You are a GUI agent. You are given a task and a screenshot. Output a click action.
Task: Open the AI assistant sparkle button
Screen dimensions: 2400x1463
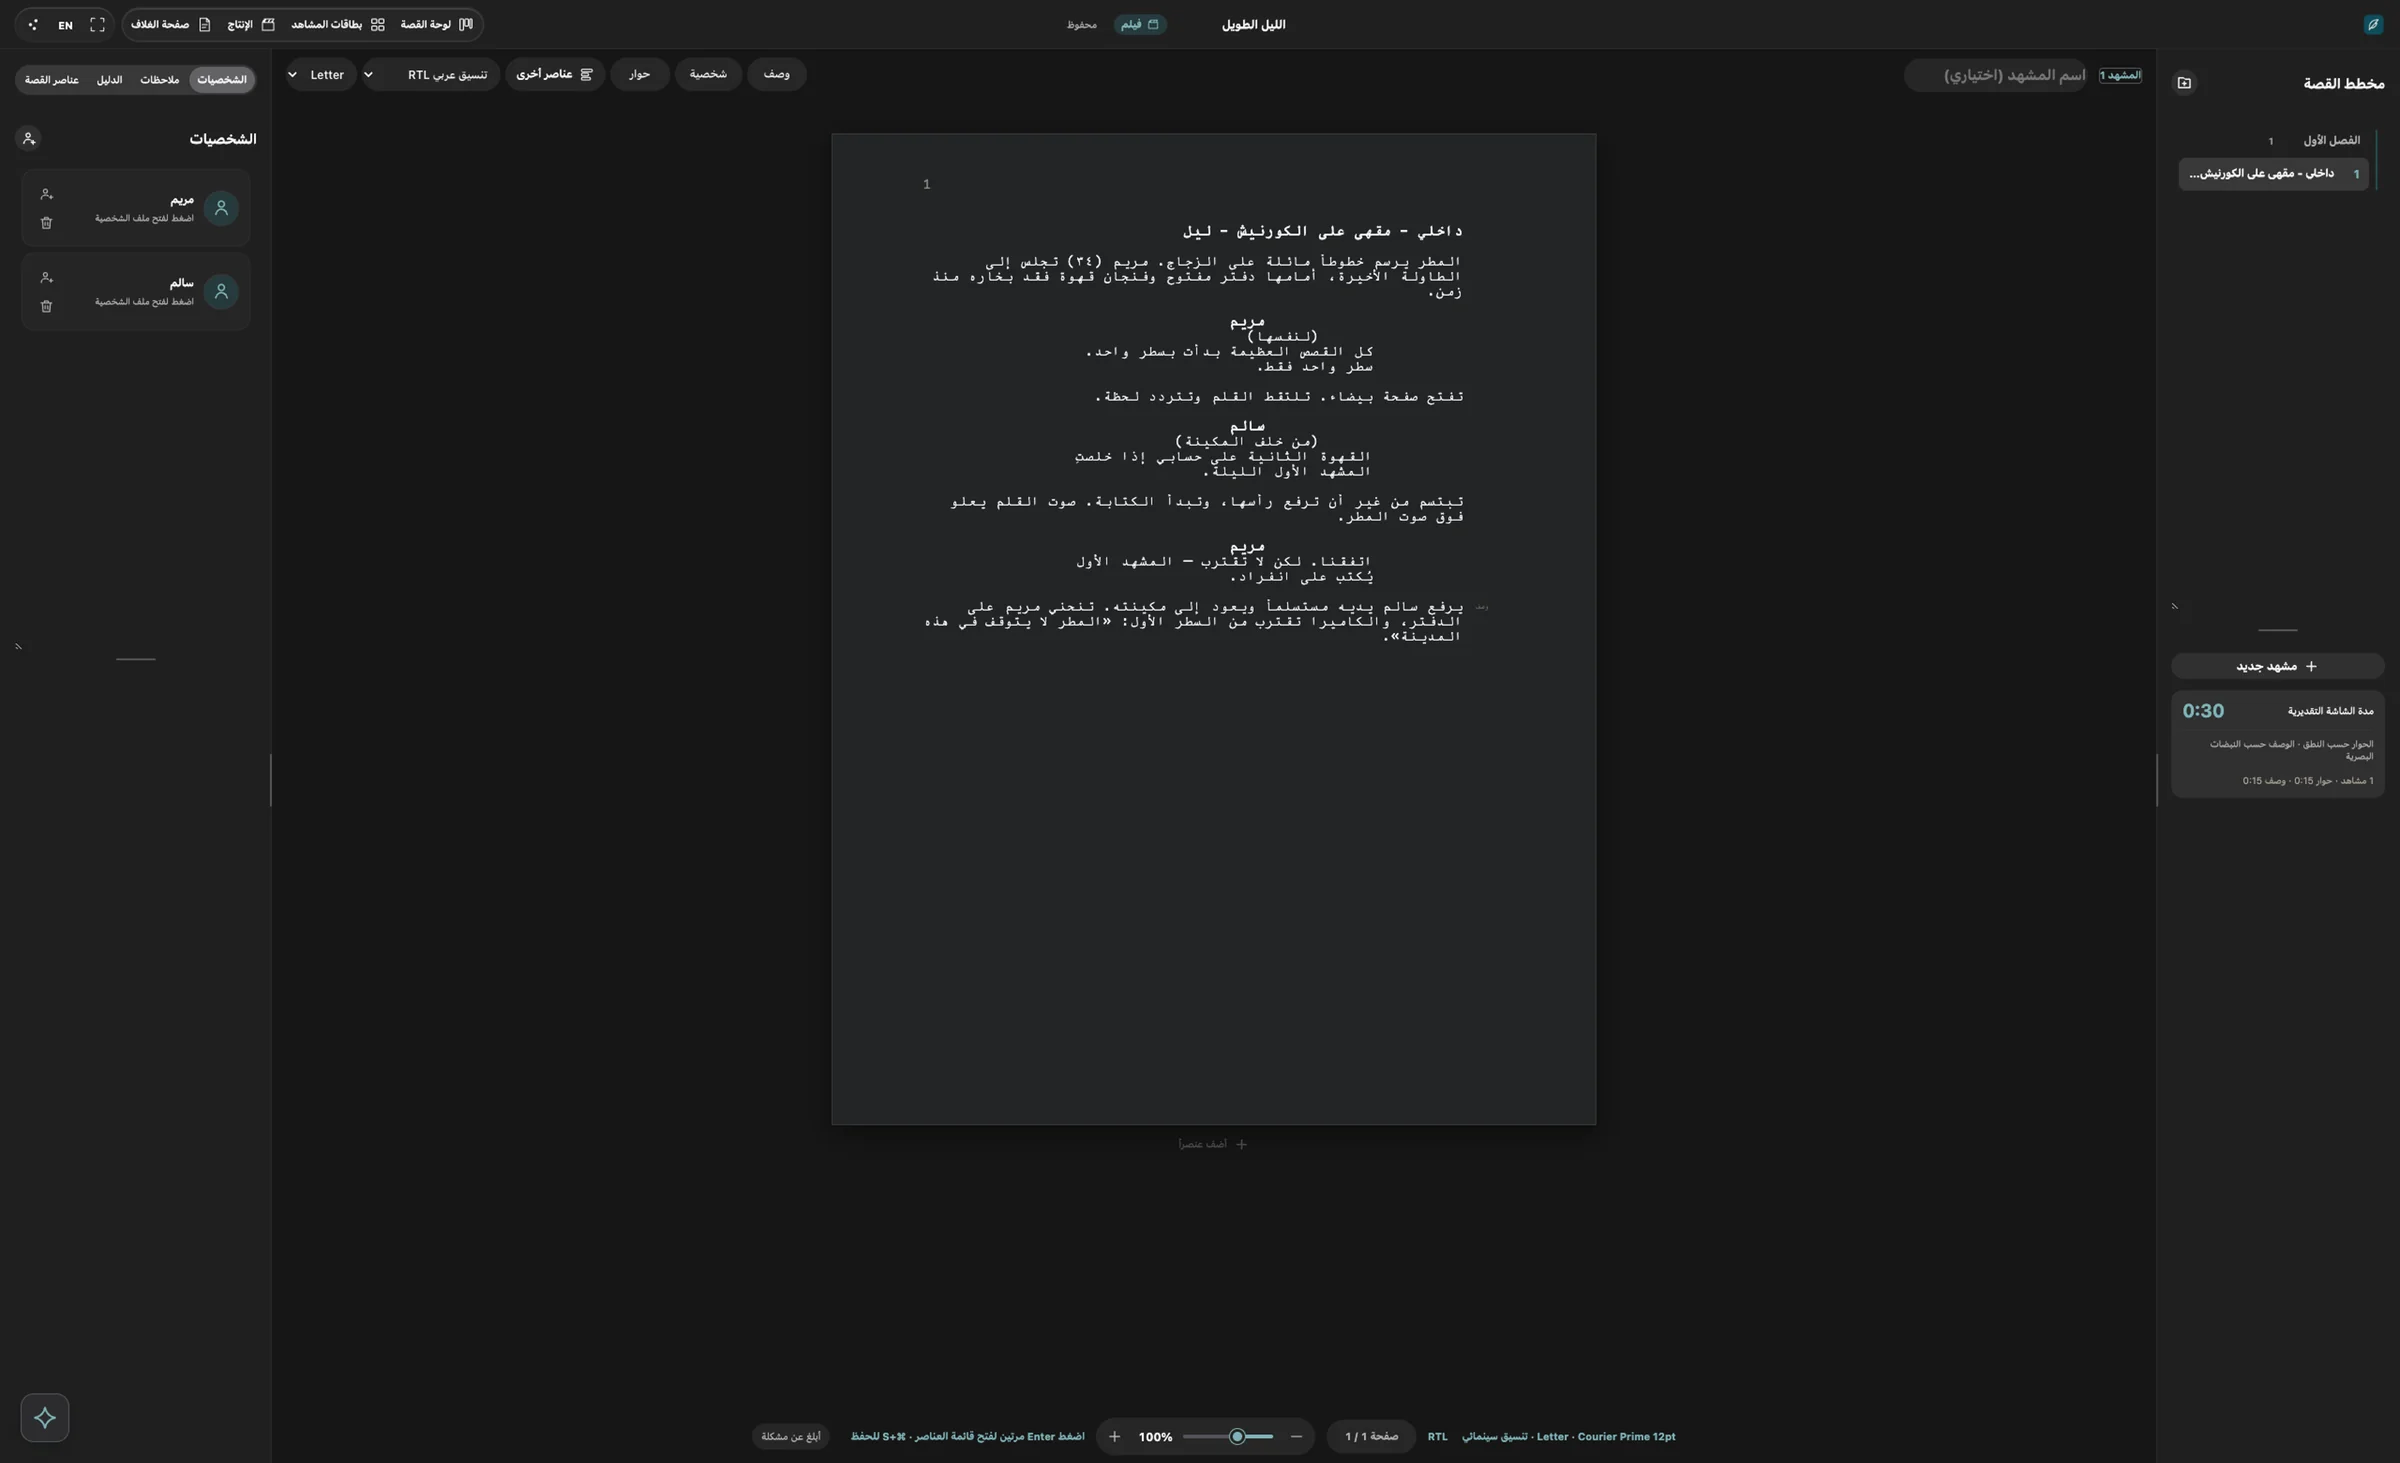tap(45, 1417)
